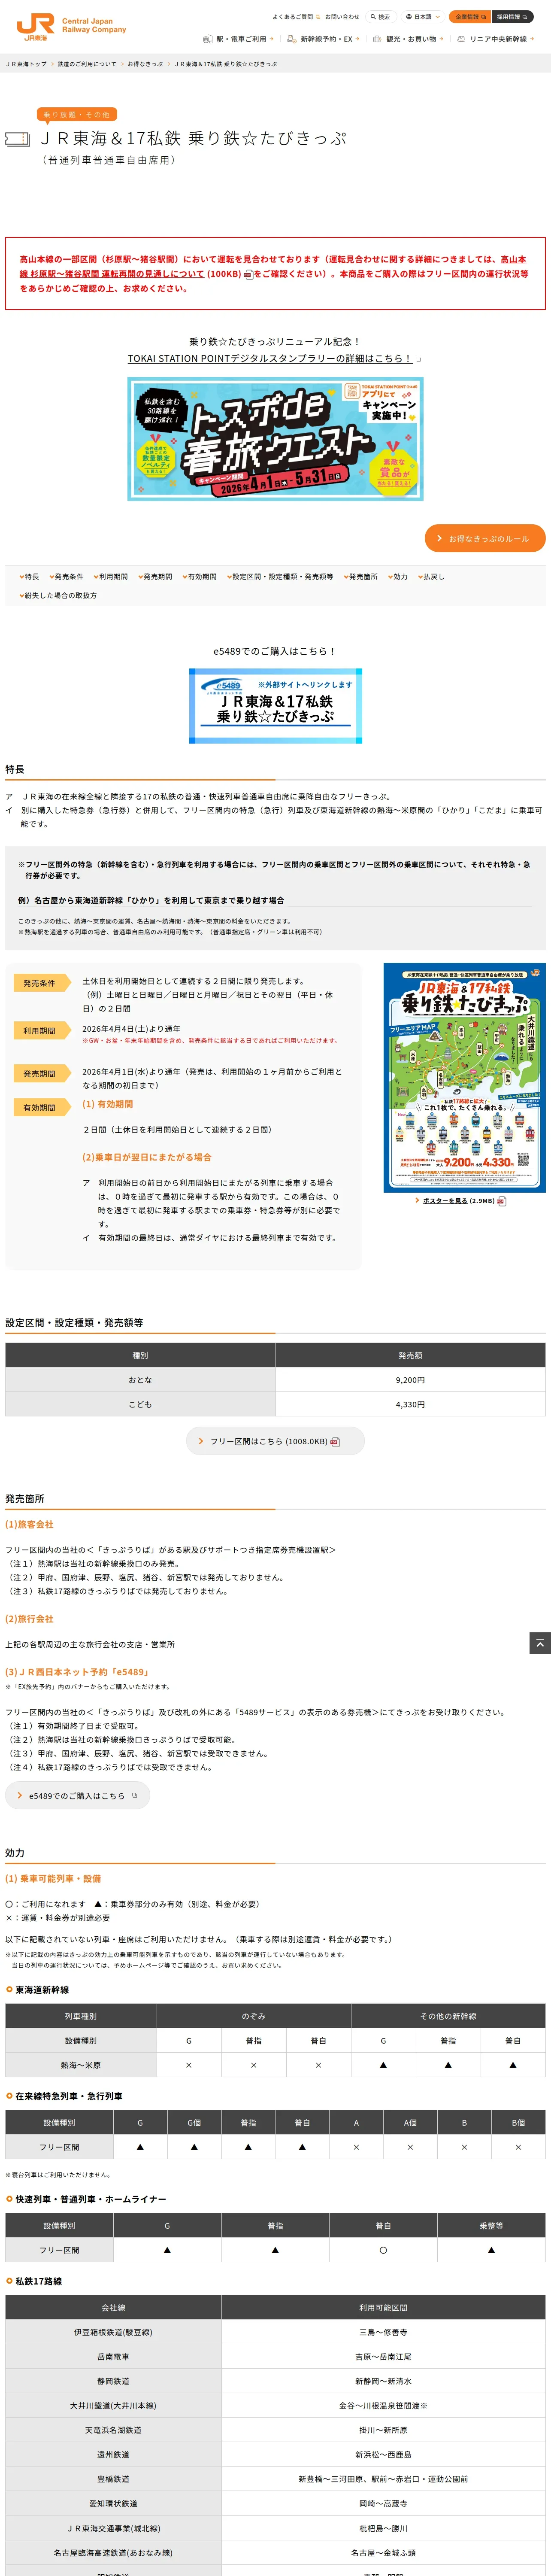The height and width of the screenshot is (2576, 551).
Task: Expand the 観光・お買い物 menu
Action: click(409, 39)
